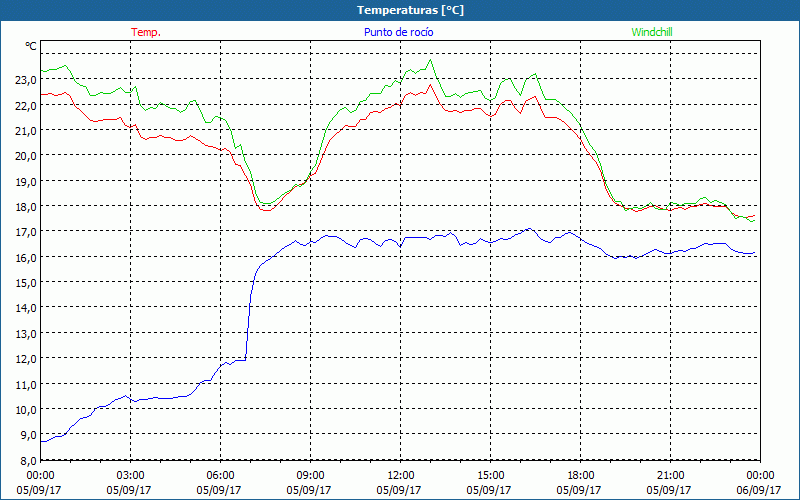Click the 21,0 y-axis value
Screen dimensions: 800x500
[27, 131]
